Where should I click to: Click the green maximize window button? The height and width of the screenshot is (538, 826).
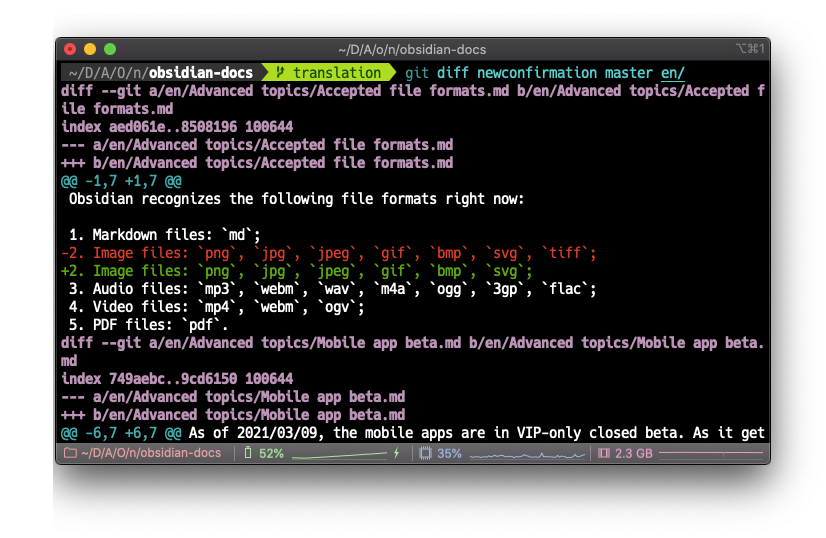[110, 49]
